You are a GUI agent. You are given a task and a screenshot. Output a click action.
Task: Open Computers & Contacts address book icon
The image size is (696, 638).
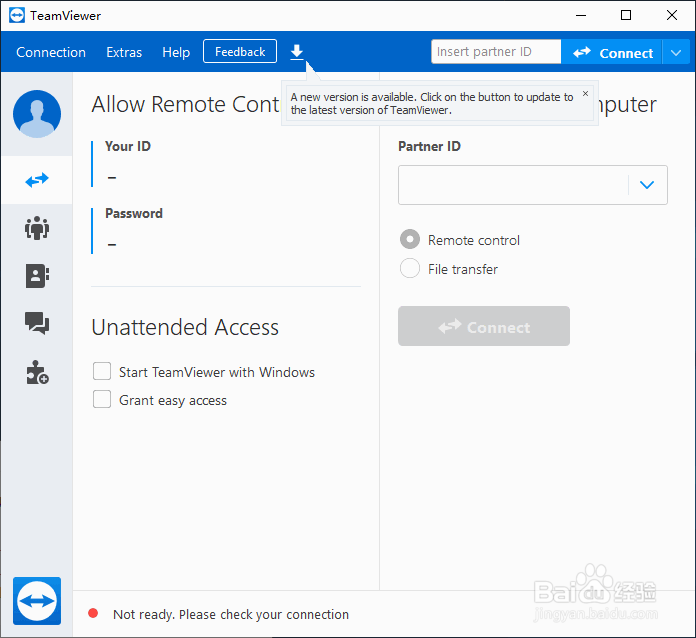[x=37, y=276]
